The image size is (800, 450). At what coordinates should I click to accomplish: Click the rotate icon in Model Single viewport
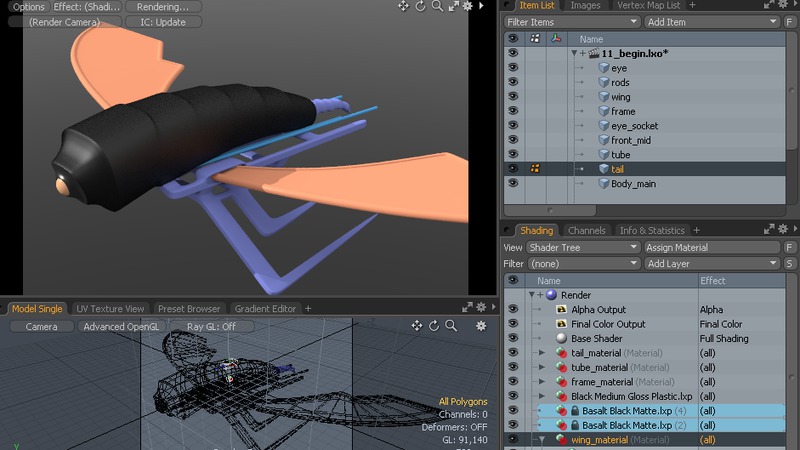(434, 326)
